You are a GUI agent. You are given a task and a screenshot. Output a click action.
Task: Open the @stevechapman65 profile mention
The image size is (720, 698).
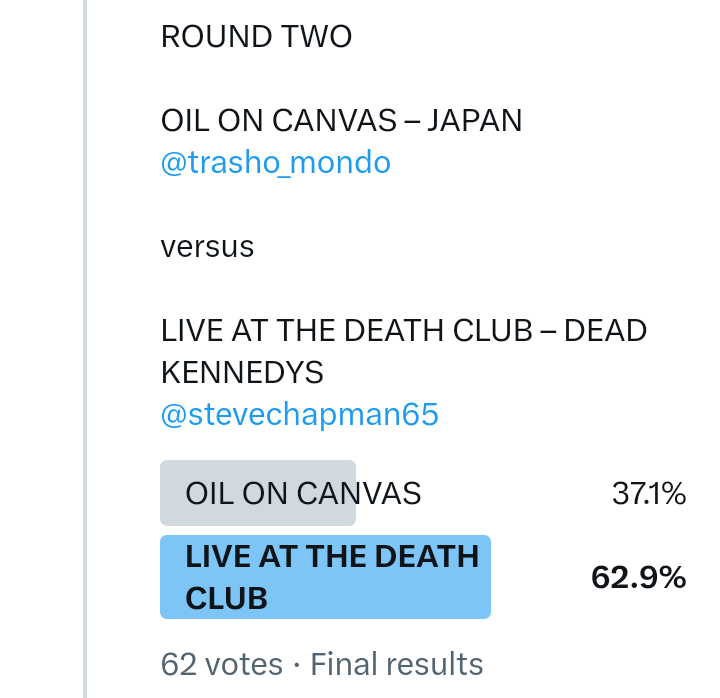(299, 415)
